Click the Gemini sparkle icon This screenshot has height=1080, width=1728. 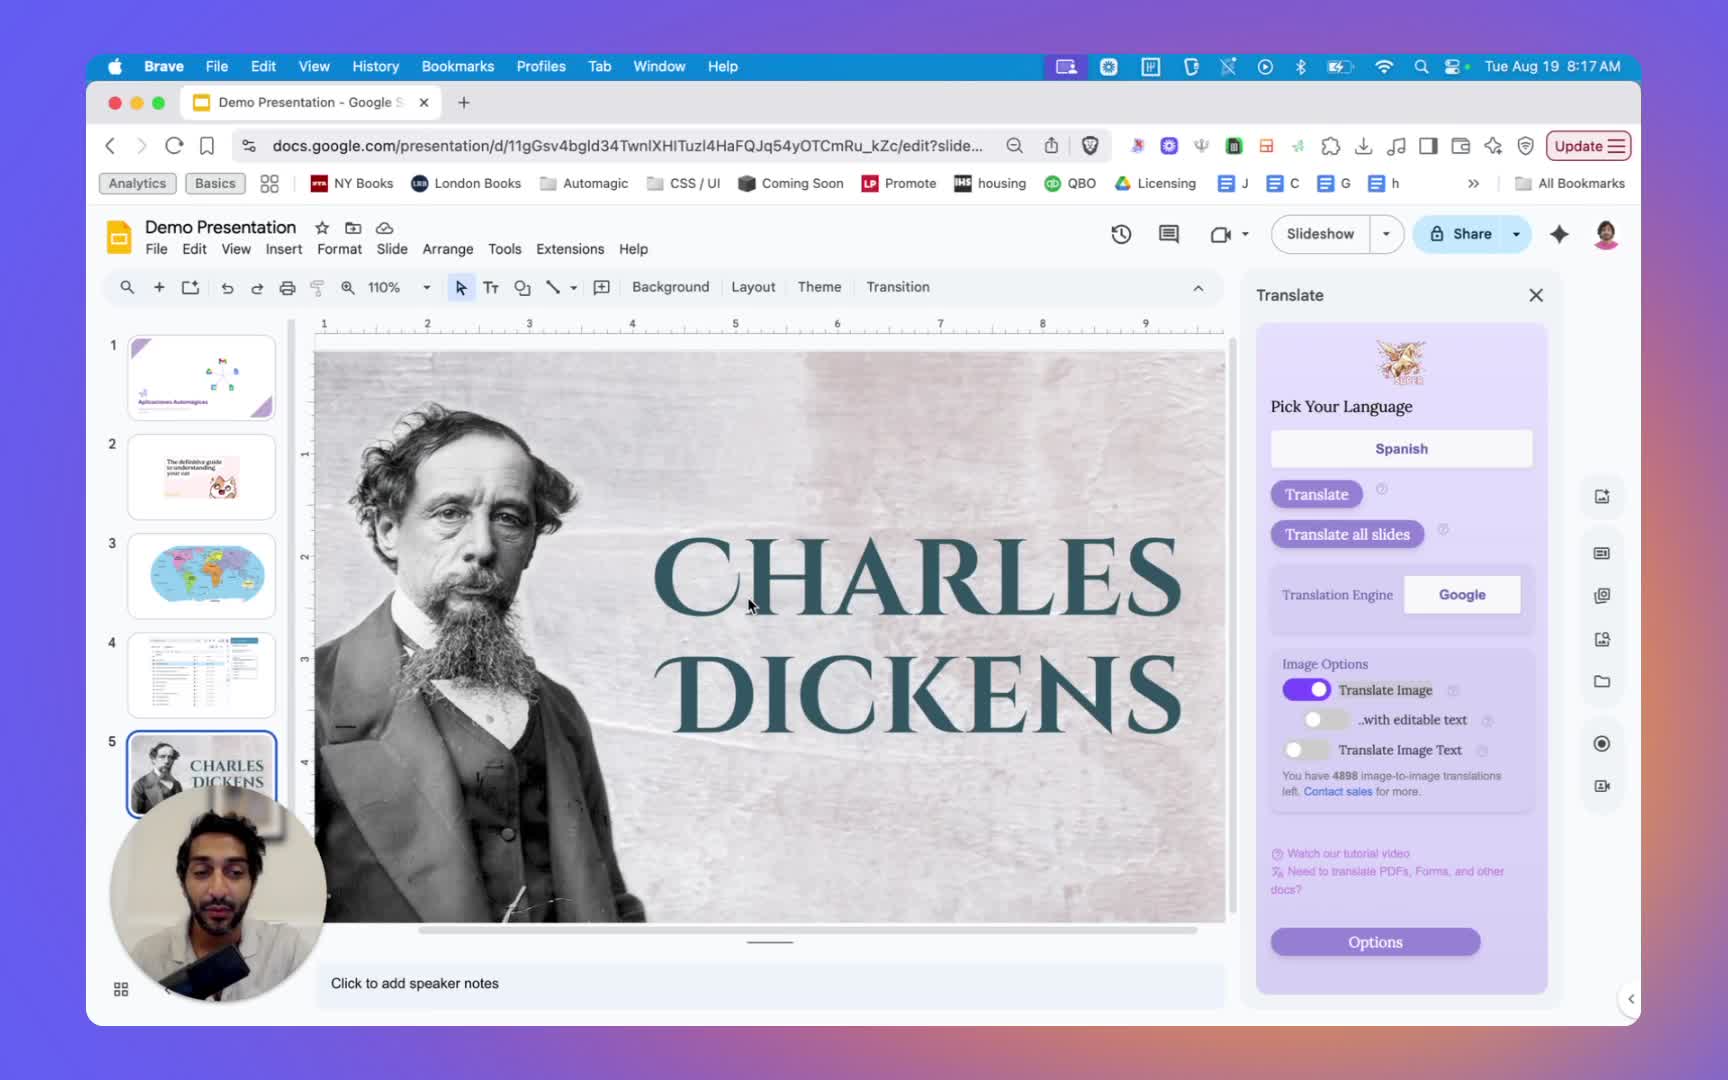click(1559, 234)
